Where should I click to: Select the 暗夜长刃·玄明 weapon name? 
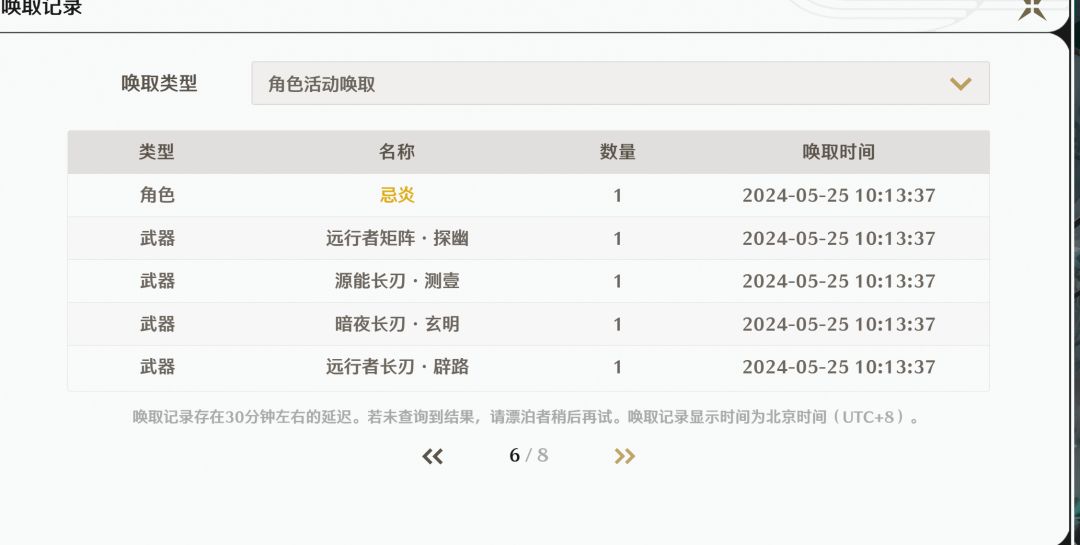(397, 324)
